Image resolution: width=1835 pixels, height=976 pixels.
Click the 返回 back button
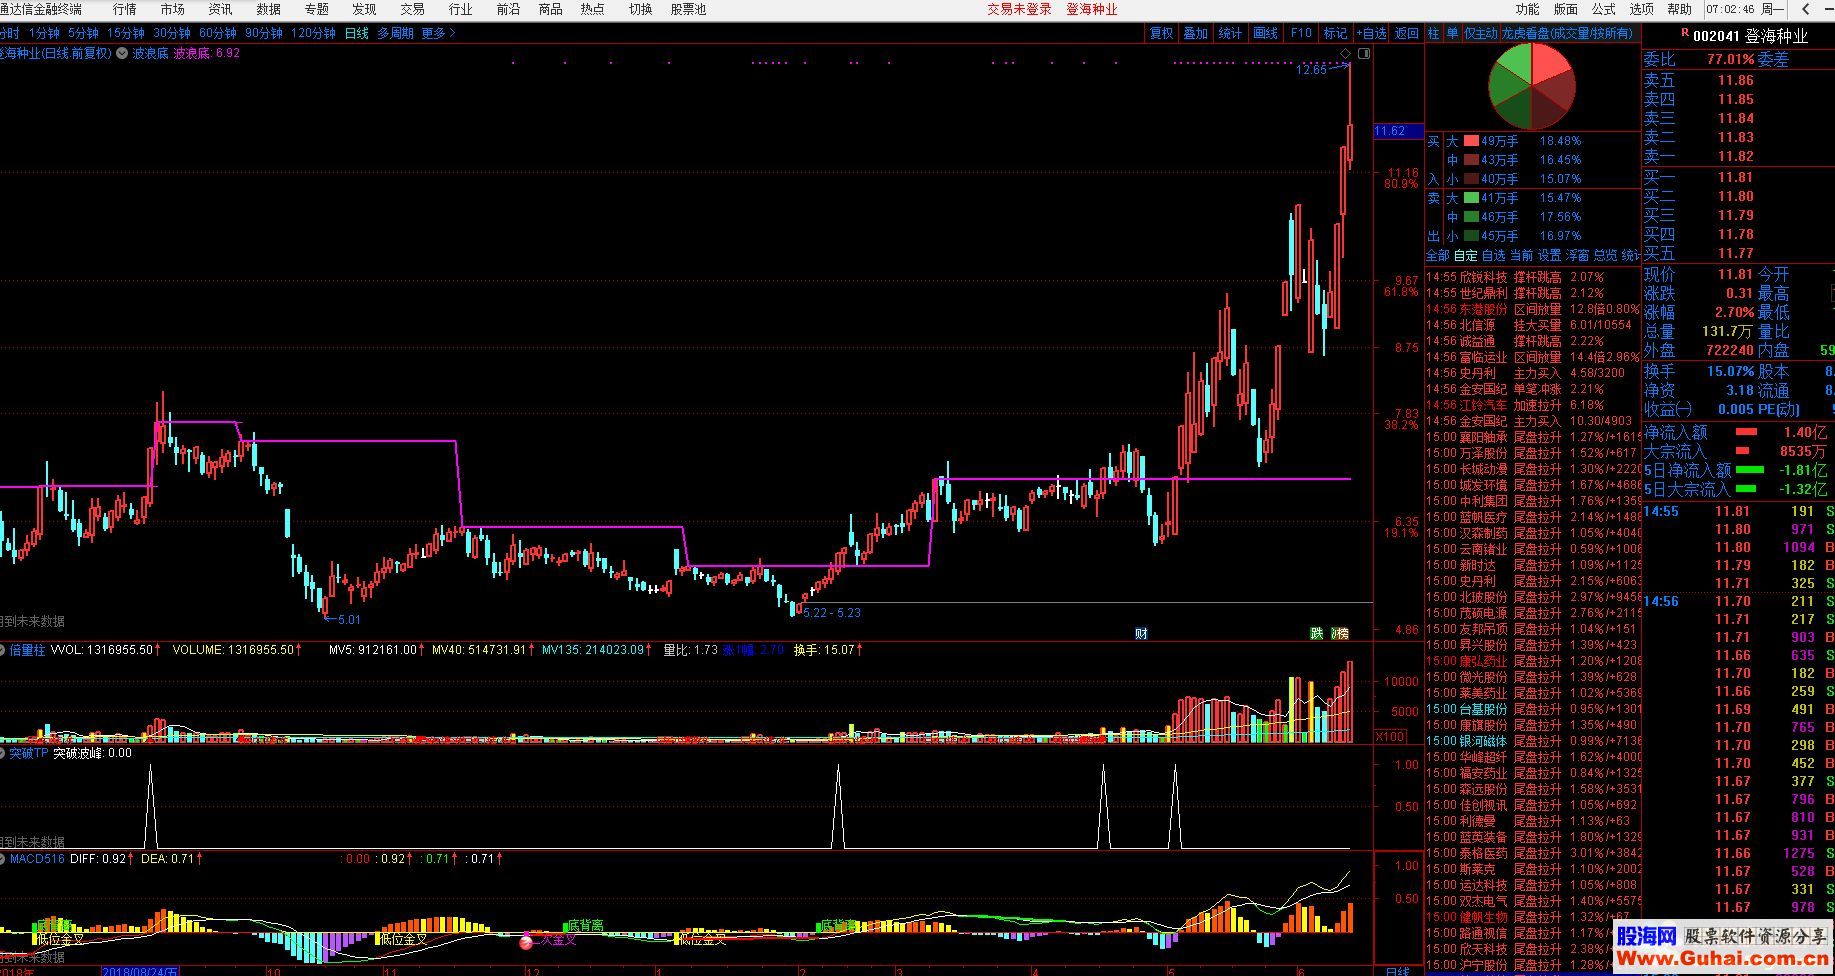[1407, 33]
